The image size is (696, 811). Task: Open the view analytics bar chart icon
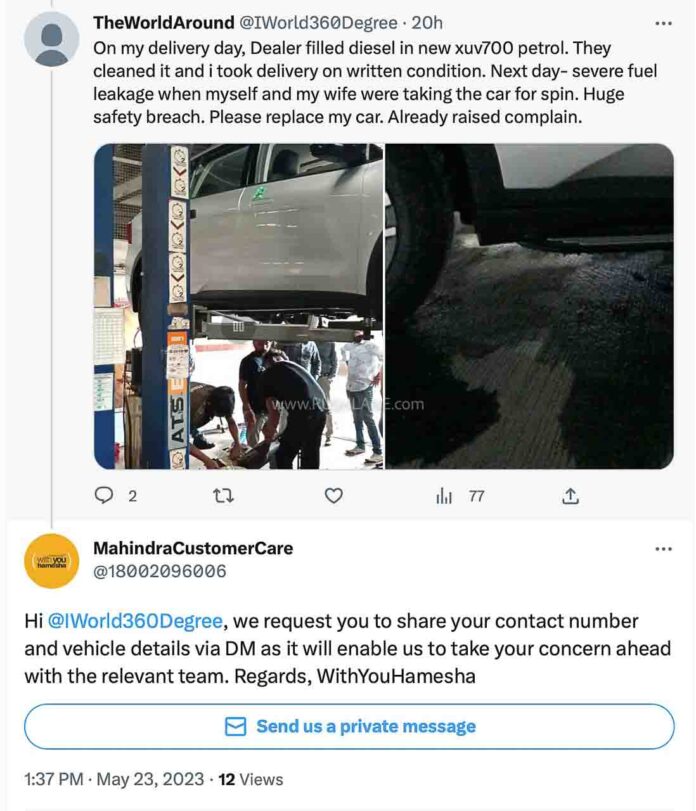445,495
